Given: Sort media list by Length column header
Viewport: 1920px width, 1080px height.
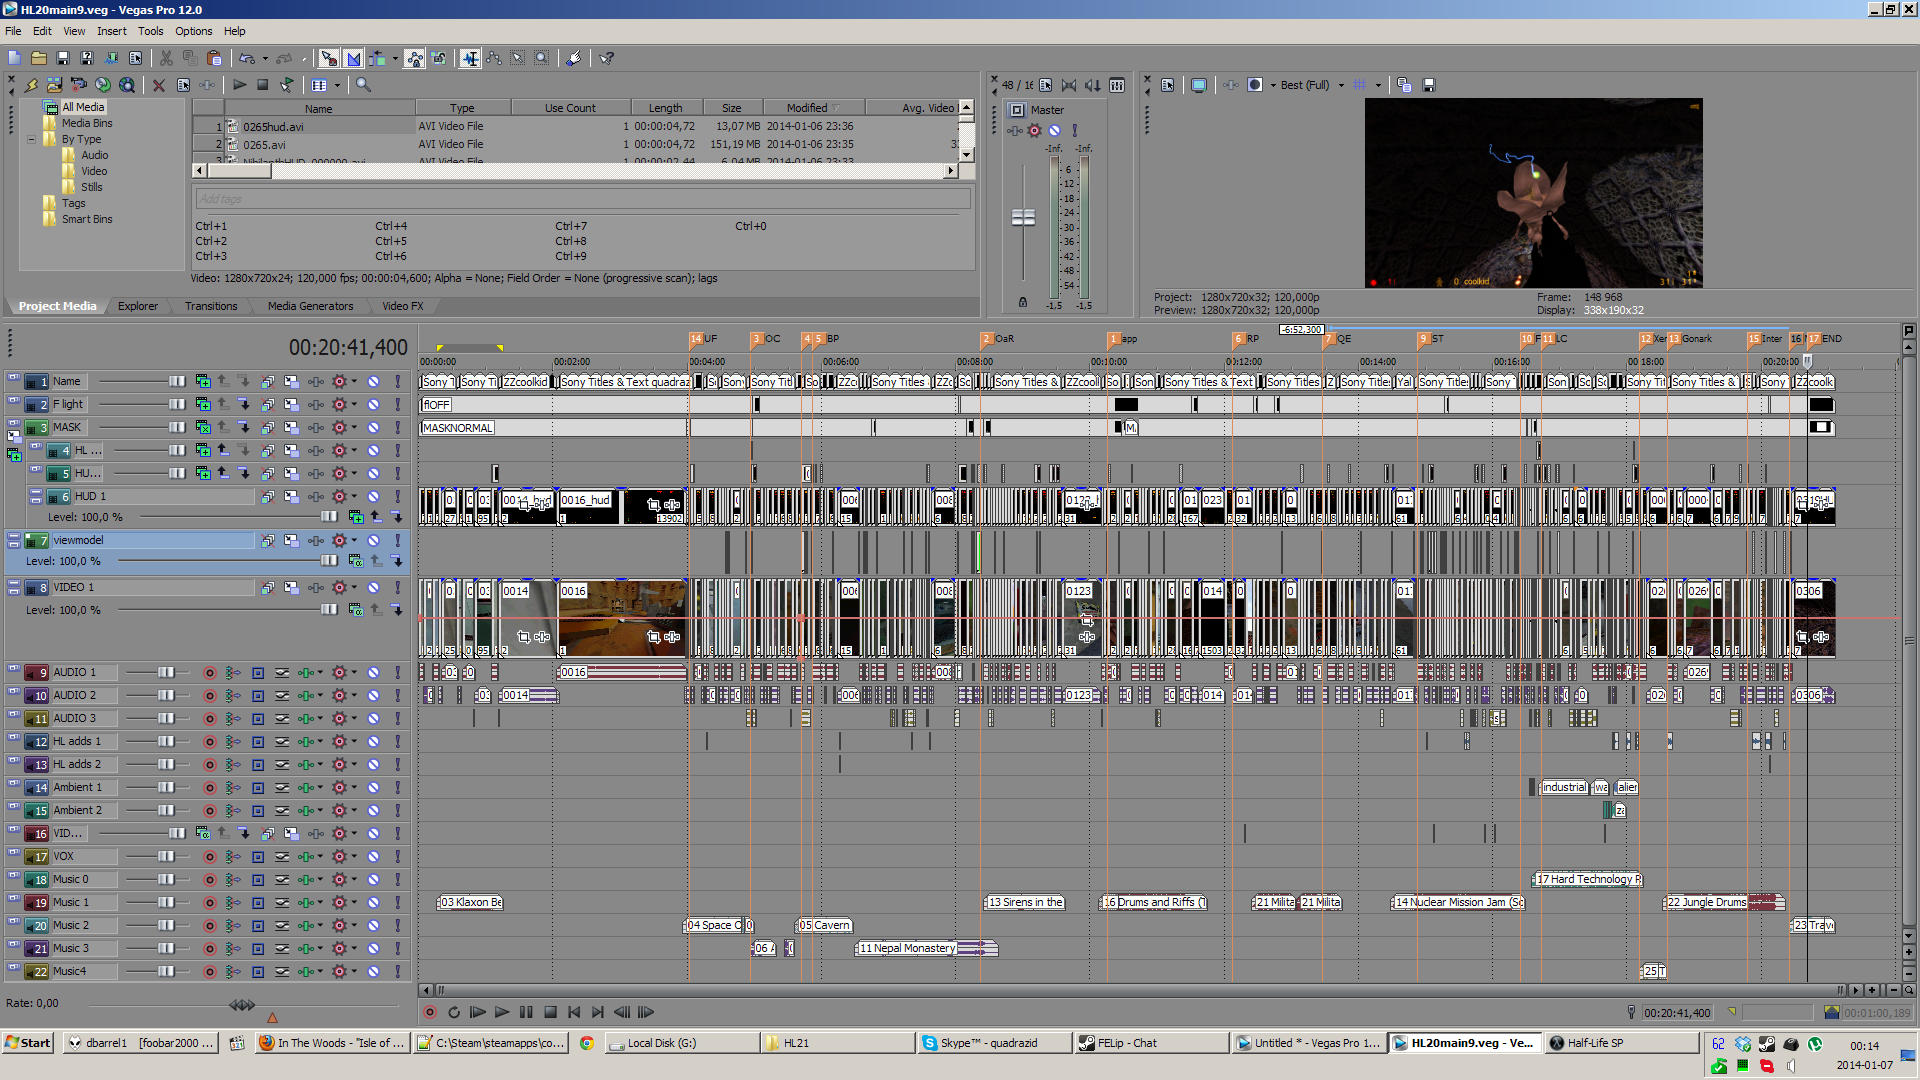Looking at the screenshot, I should (665, 108).
